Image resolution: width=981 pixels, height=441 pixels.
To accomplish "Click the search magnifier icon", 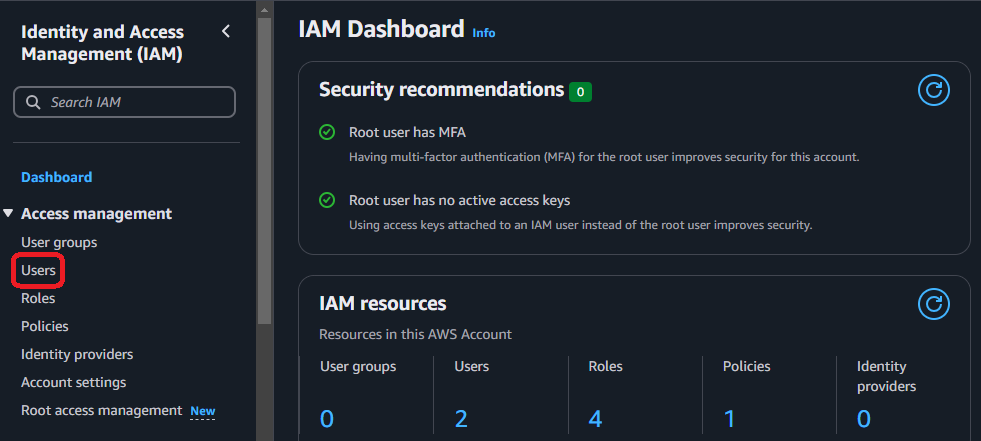I will (33, 102).
